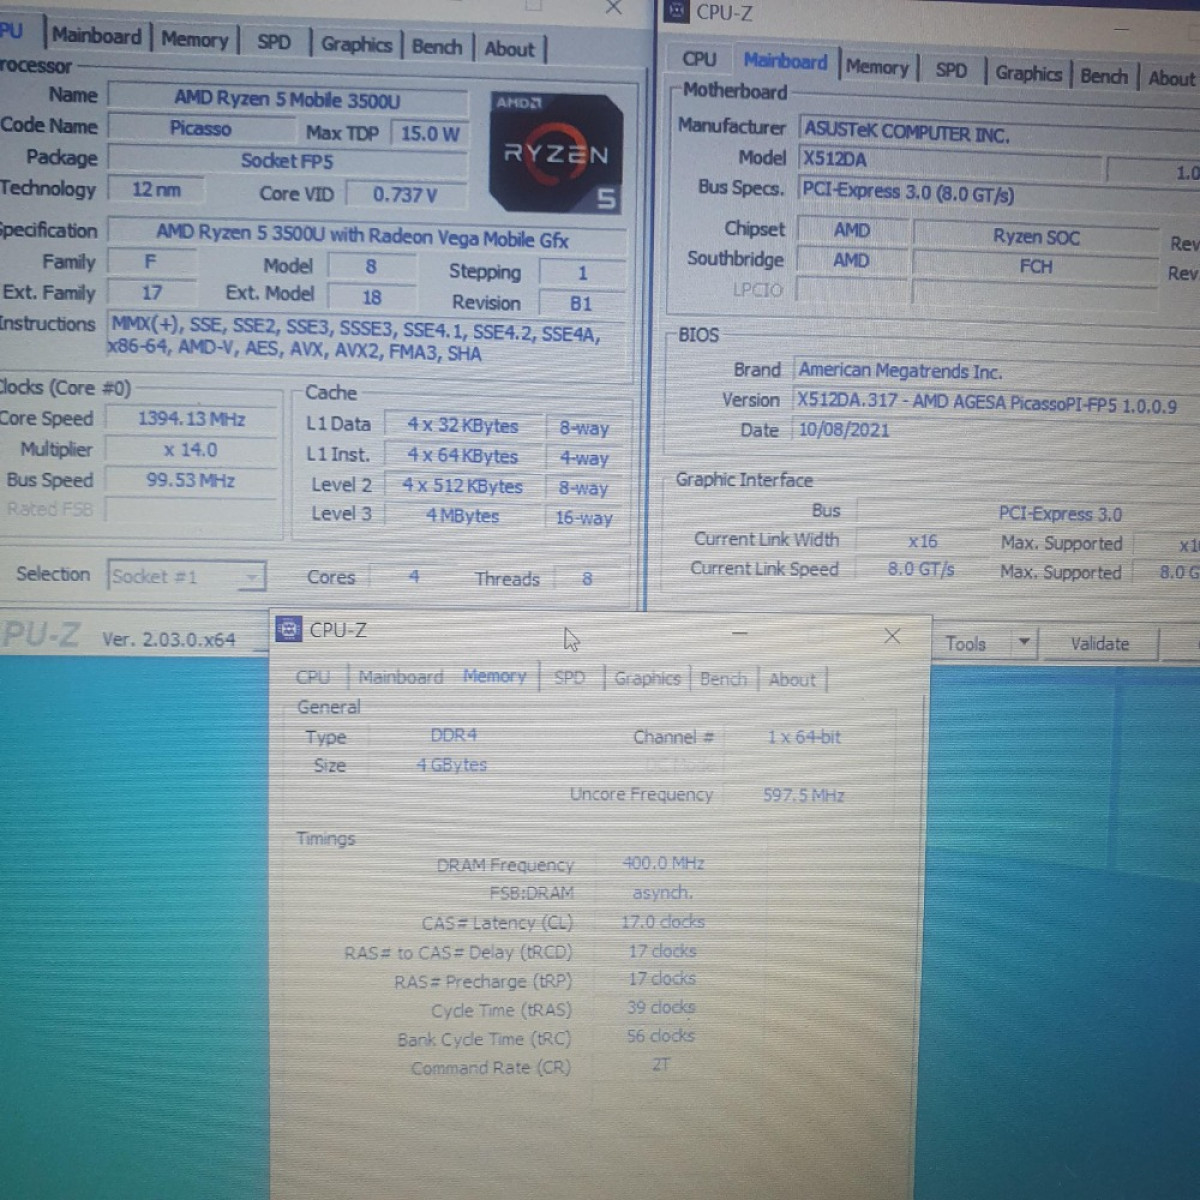Click the Bus Specs field PCI-Express 3.0

coord(999,192)
